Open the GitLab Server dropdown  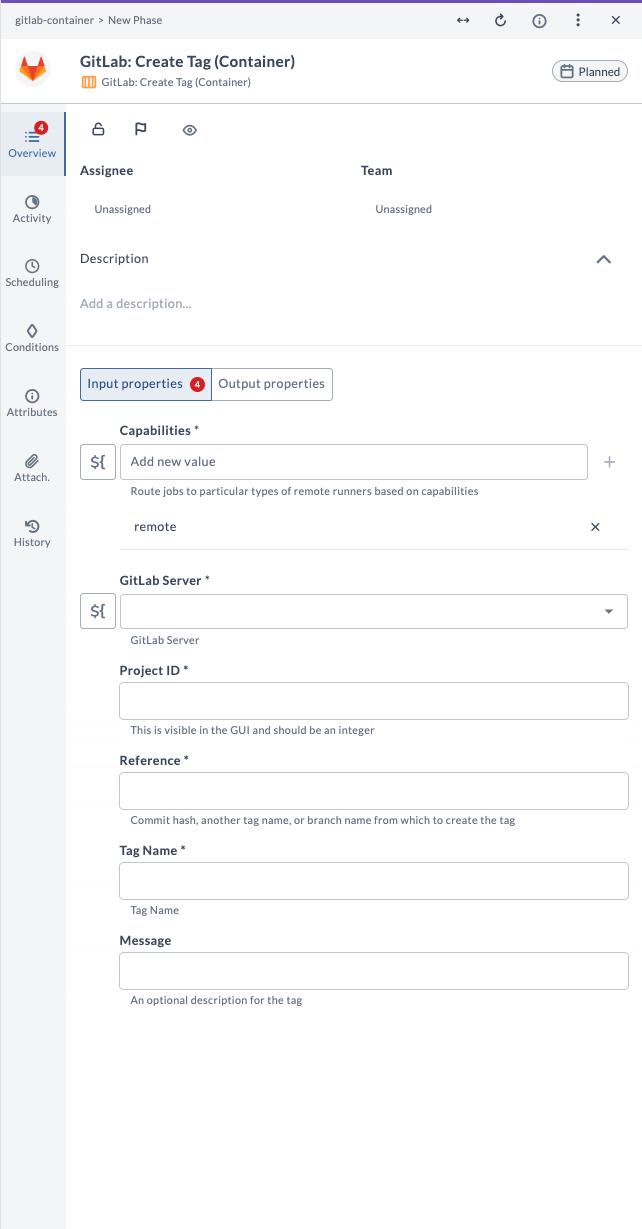374,611
